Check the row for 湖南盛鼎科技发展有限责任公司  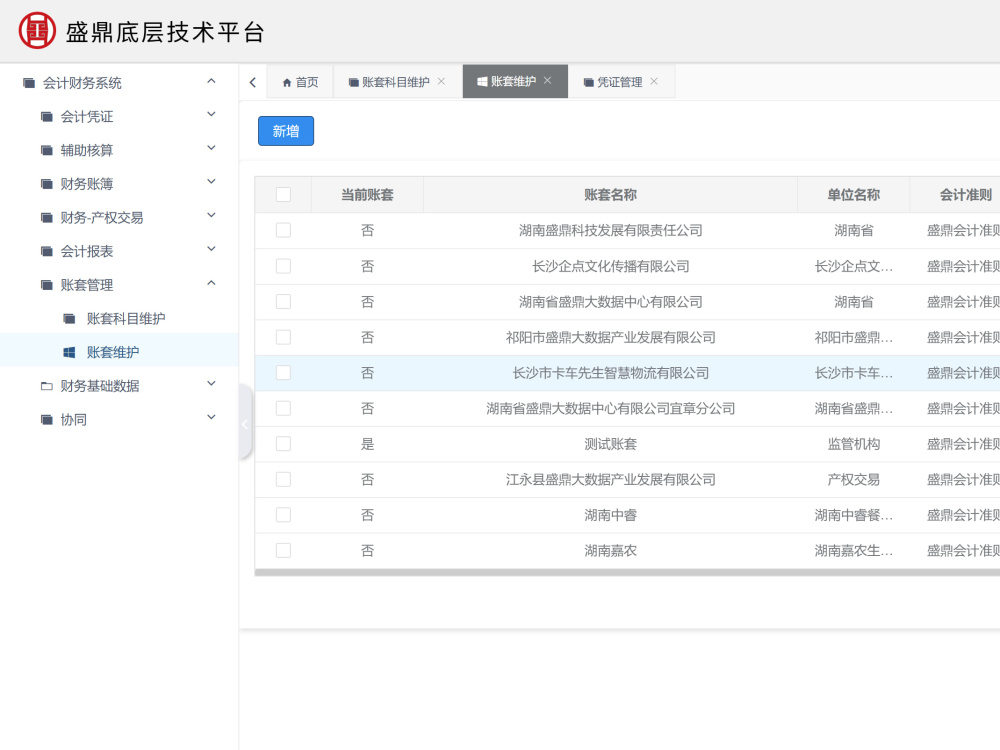point(283,230)
